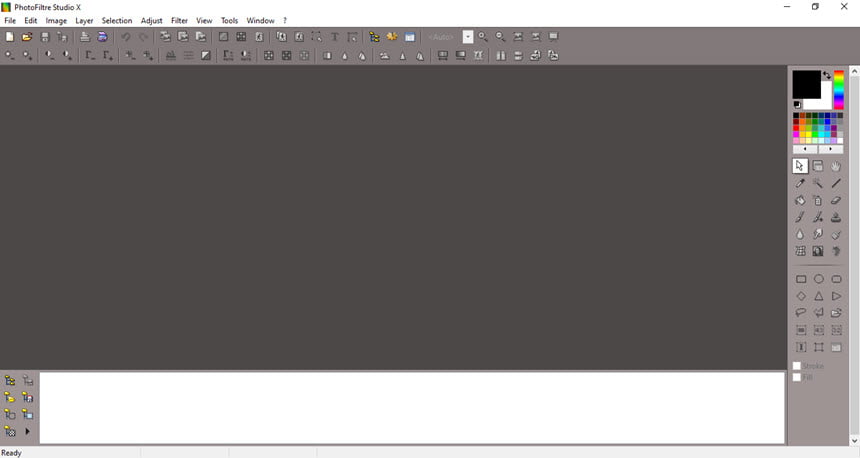Show the next palette using right arrow

click(830, 149)
